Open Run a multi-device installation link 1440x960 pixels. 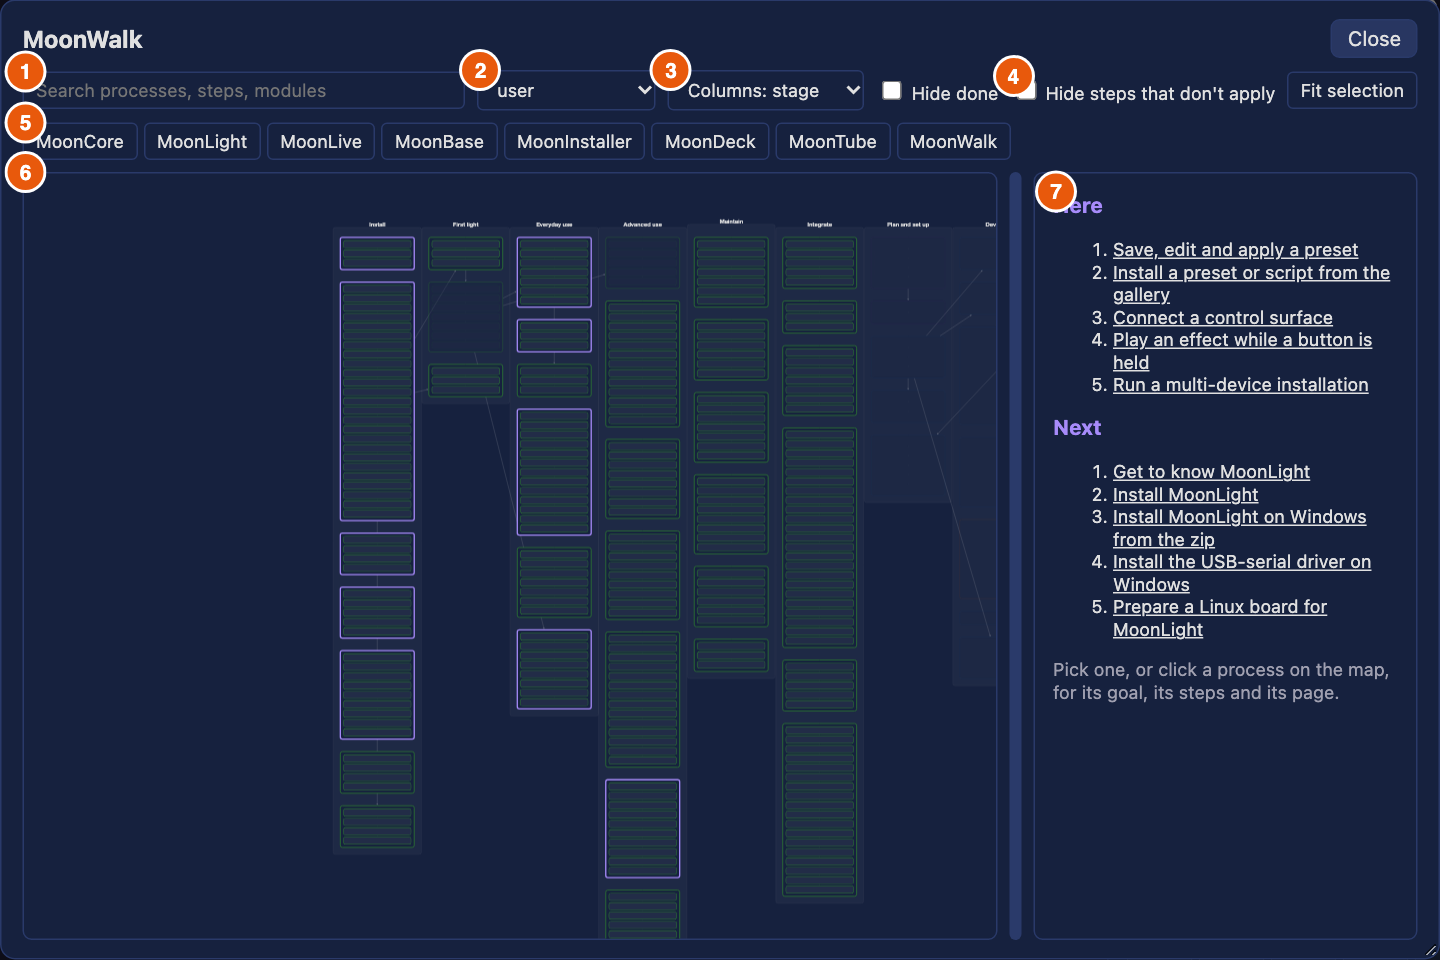point(1240,385)
